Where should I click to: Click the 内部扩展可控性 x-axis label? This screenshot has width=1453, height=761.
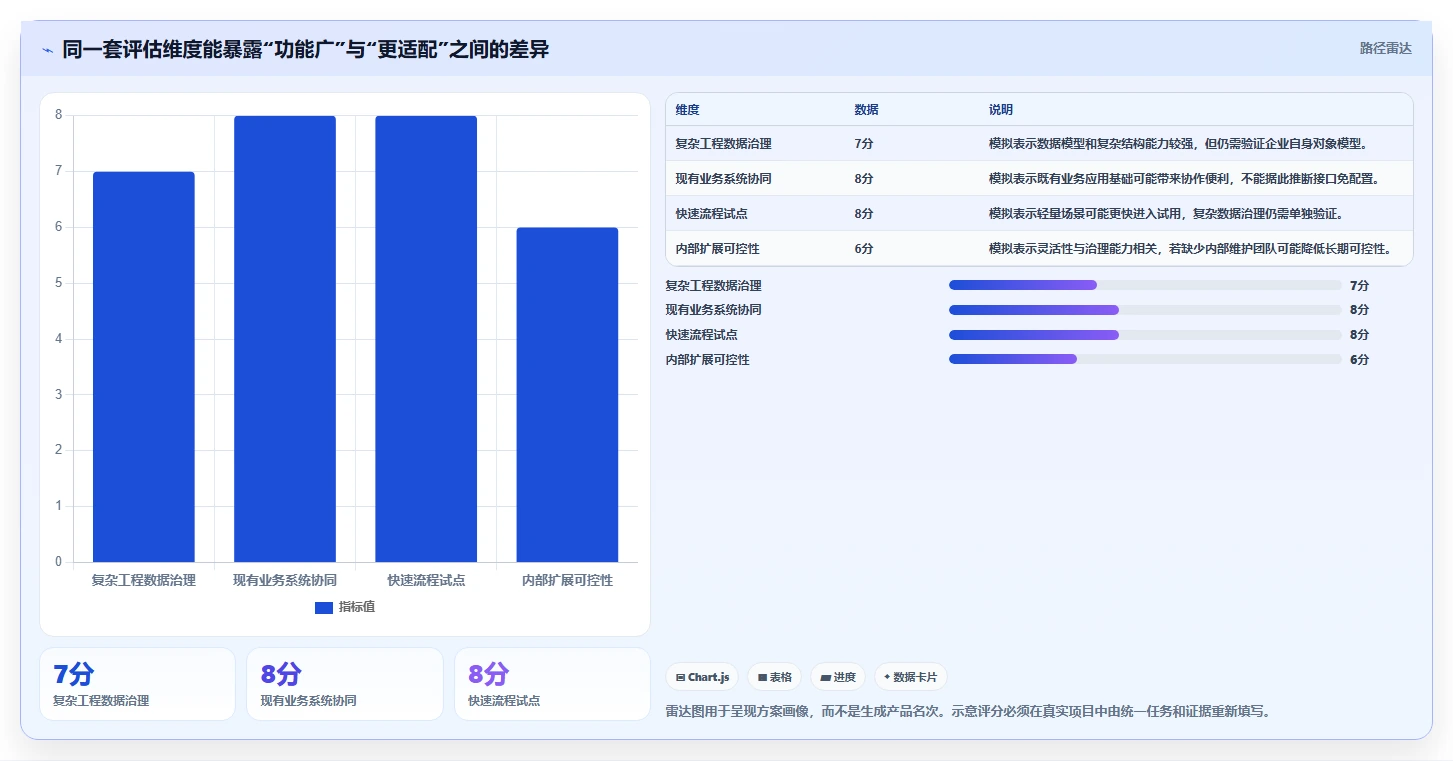click(x=567, y=580)
